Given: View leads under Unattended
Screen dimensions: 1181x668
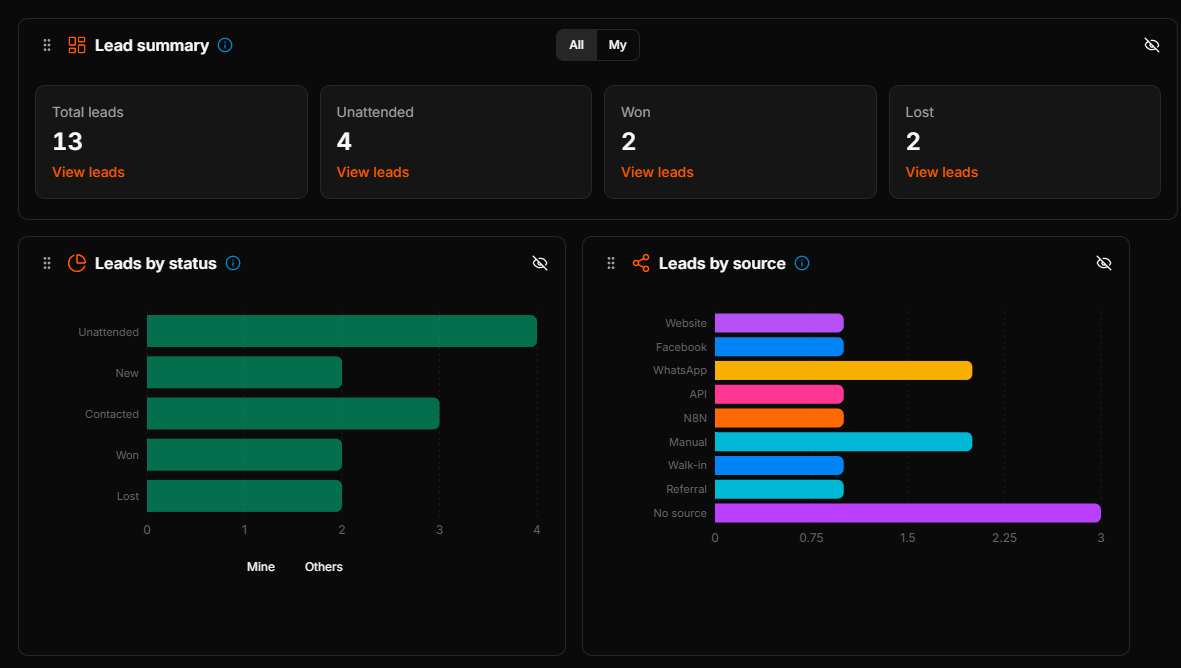Looking at the screenshot, I should [x=373, y=172].
